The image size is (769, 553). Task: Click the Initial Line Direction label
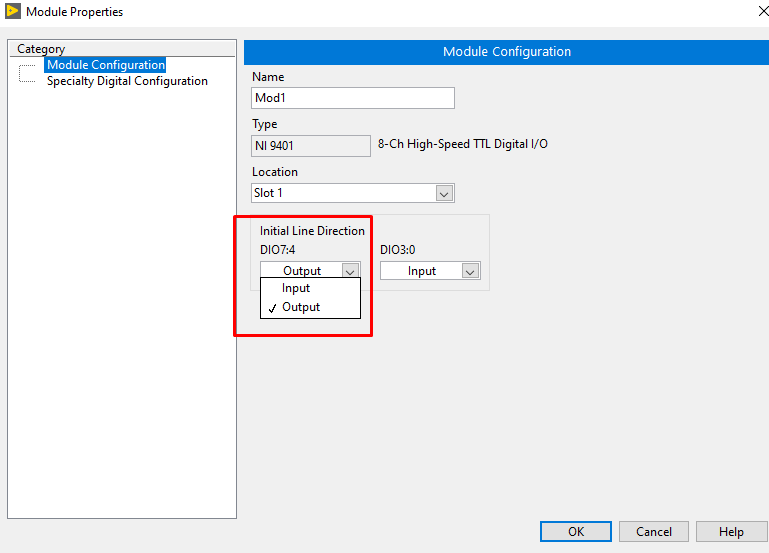click(x=312, y=231)
